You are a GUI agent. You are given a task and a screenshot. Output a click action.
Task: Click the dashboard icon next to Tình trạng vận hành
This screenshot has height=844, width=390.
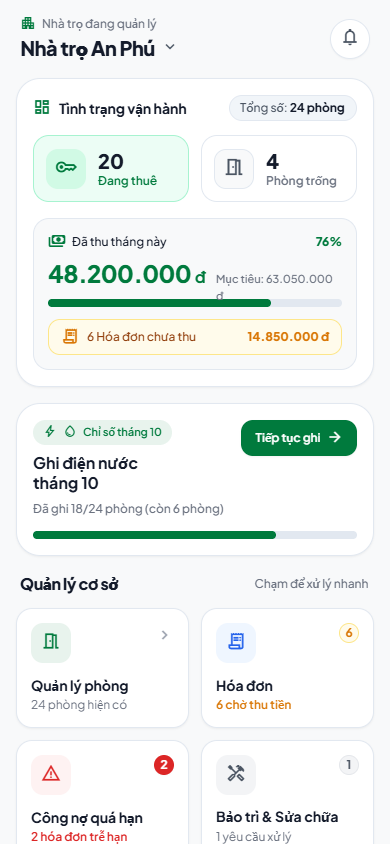point(41,107)
